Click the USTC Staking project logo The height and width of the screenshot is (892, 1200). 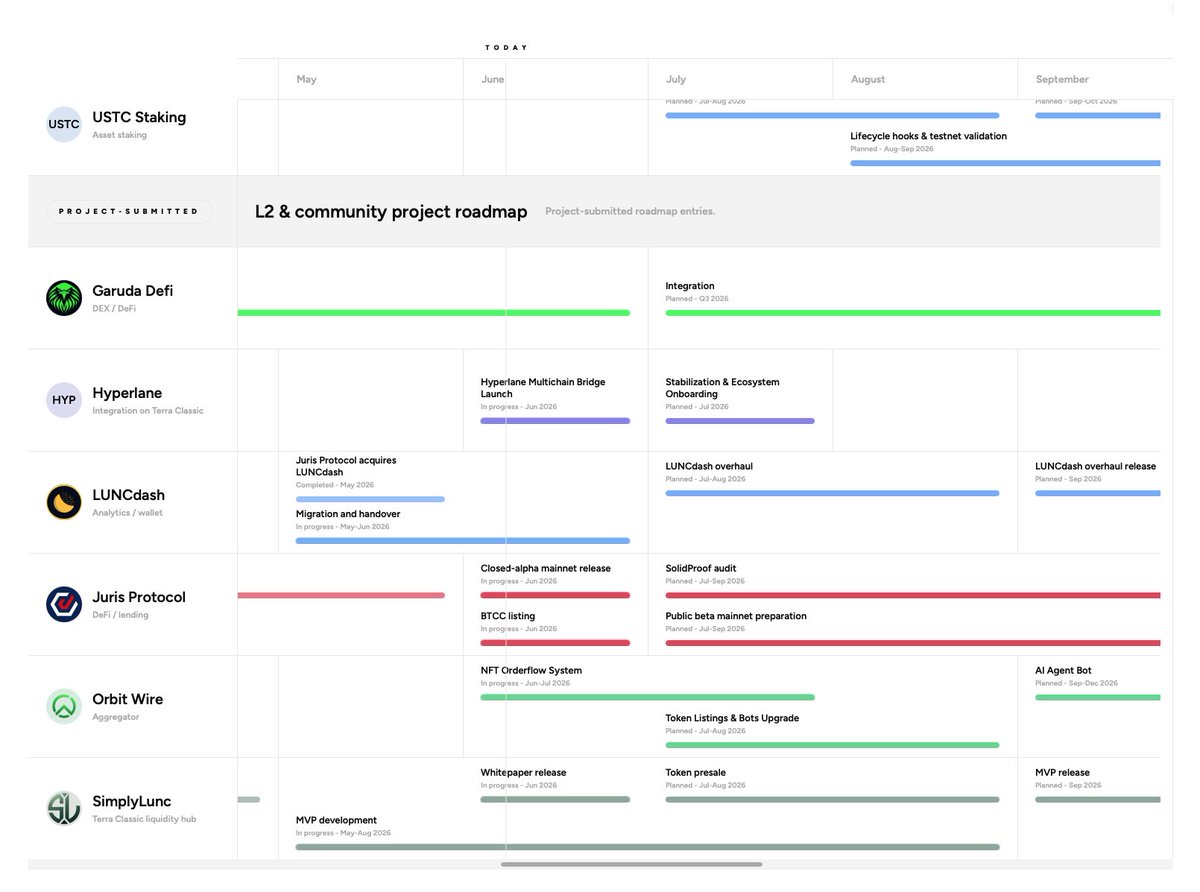click(x=64, y=124)
